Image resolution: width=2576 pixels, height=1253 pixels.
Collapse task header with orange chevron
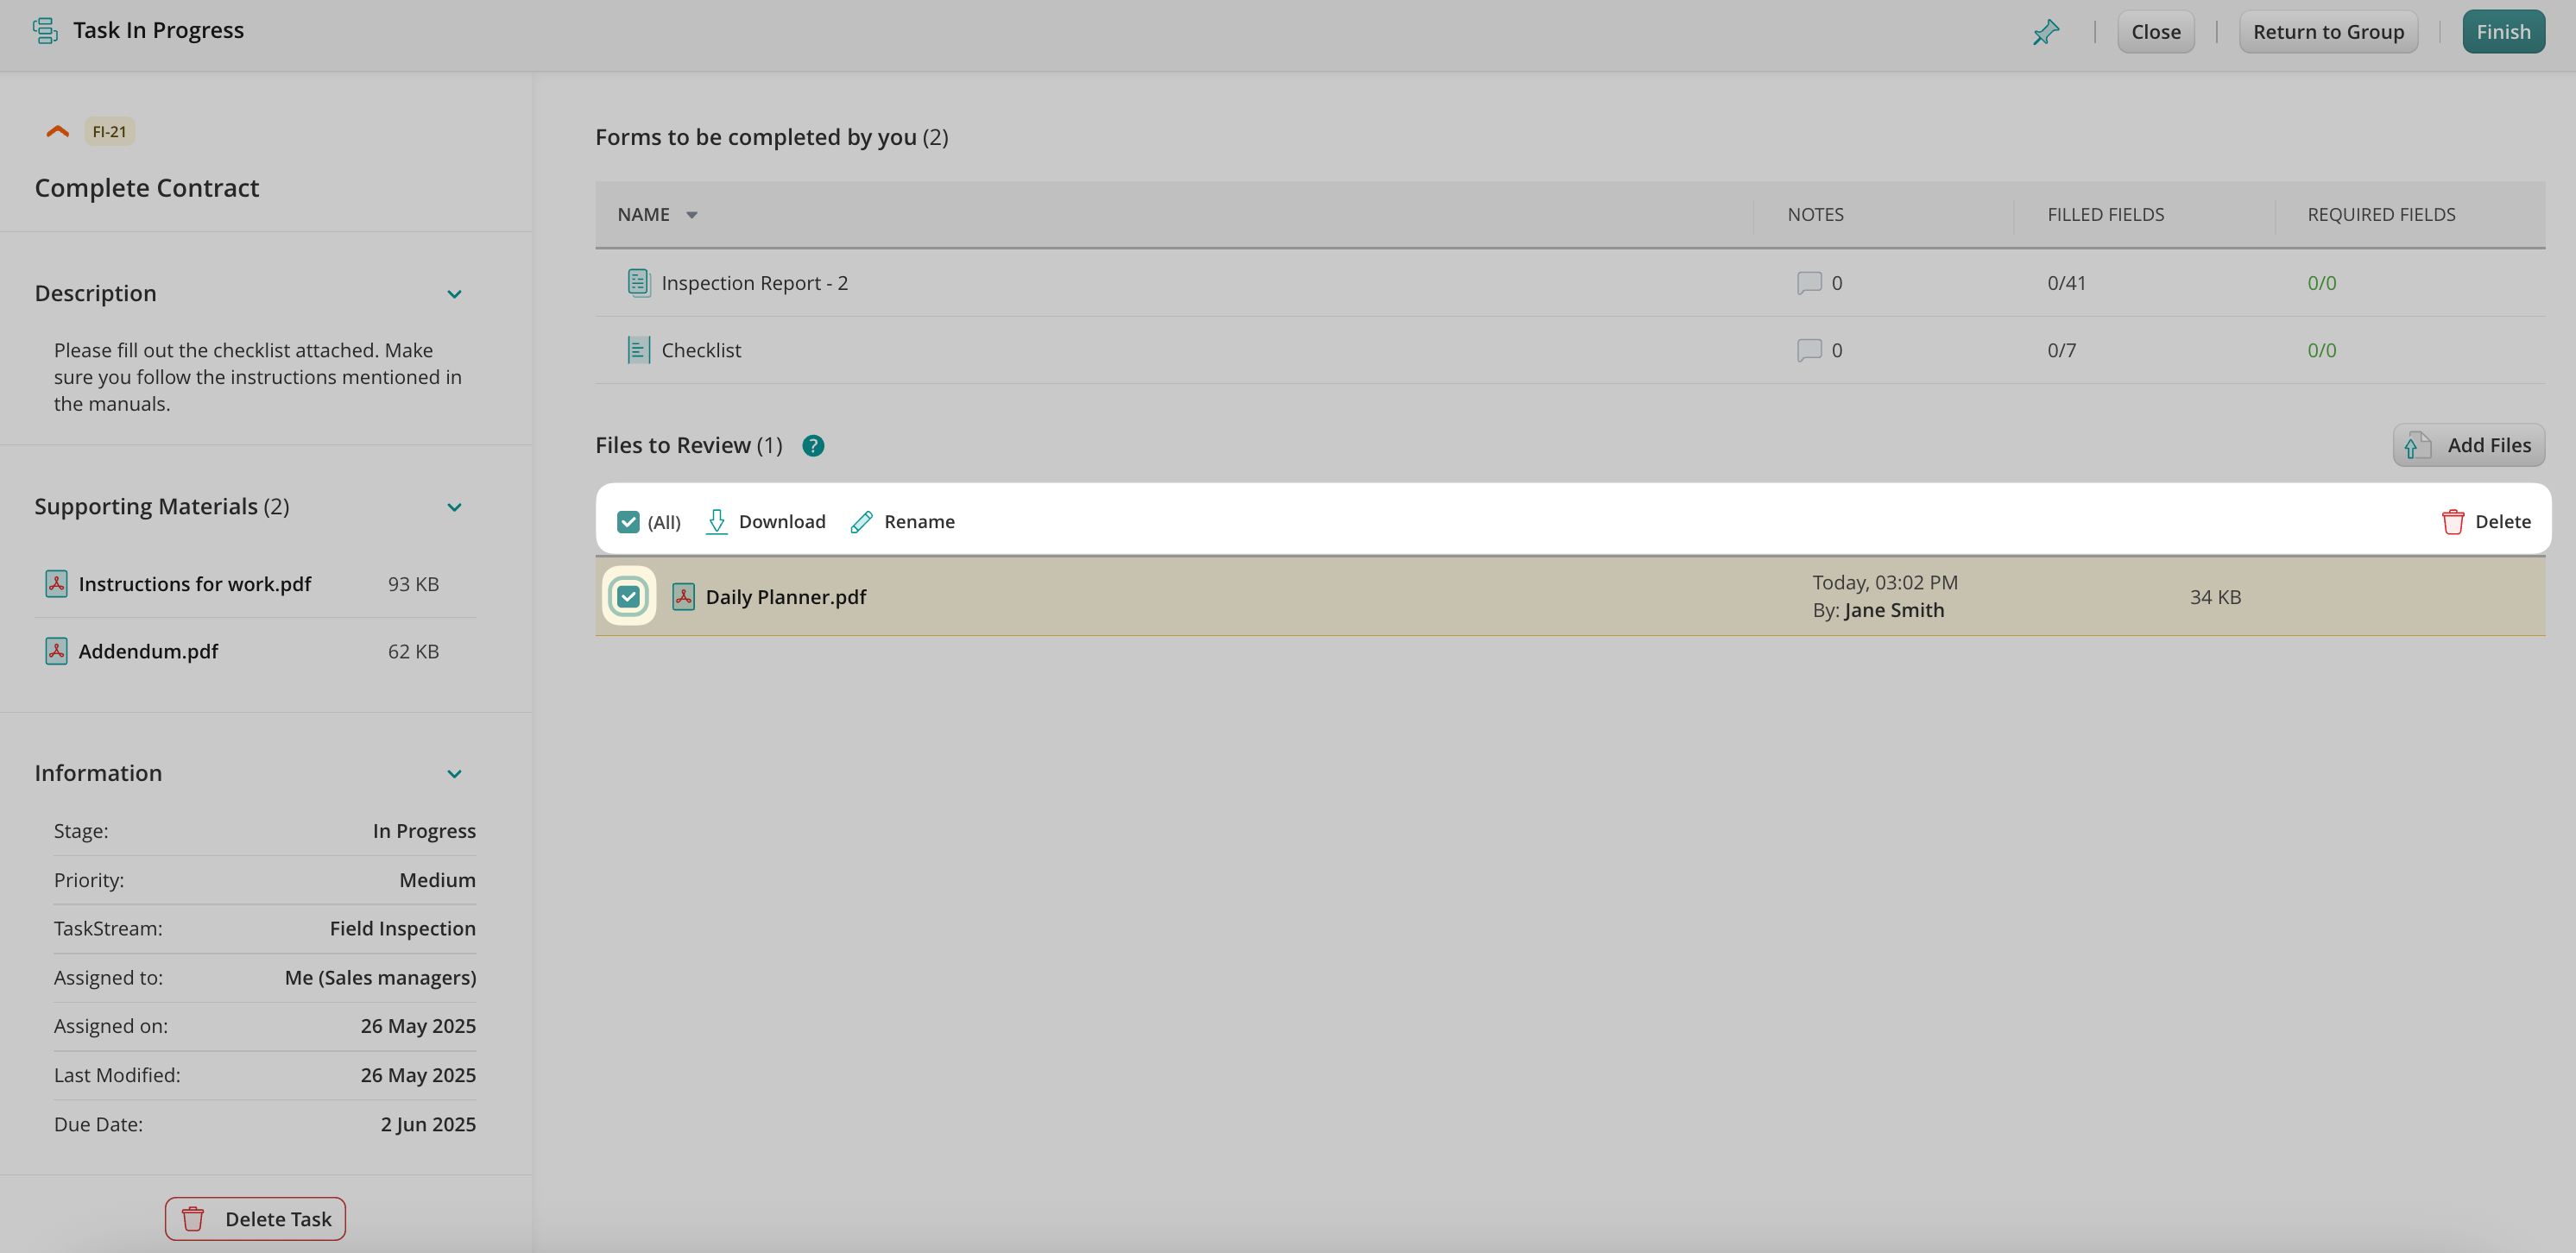(57, 132)
